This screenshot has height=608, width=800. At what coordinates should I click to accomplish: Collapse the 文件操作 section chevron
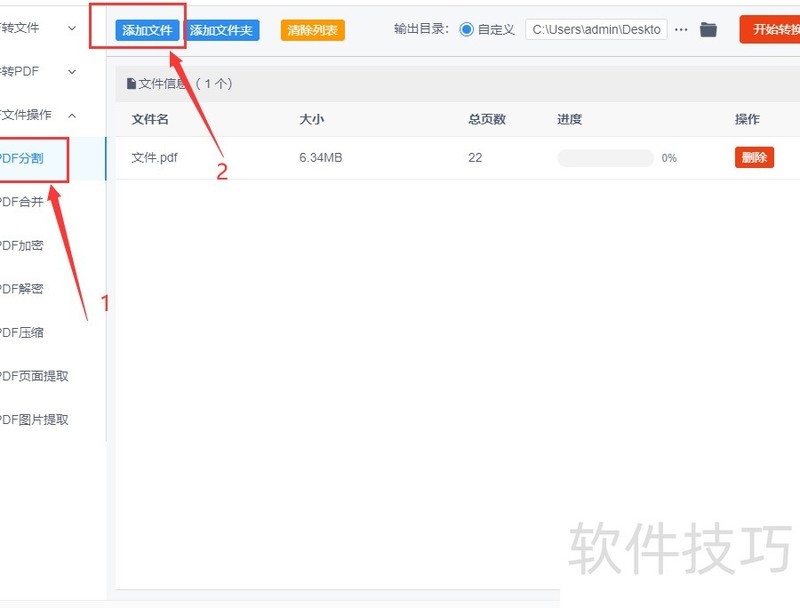point(71,115)
